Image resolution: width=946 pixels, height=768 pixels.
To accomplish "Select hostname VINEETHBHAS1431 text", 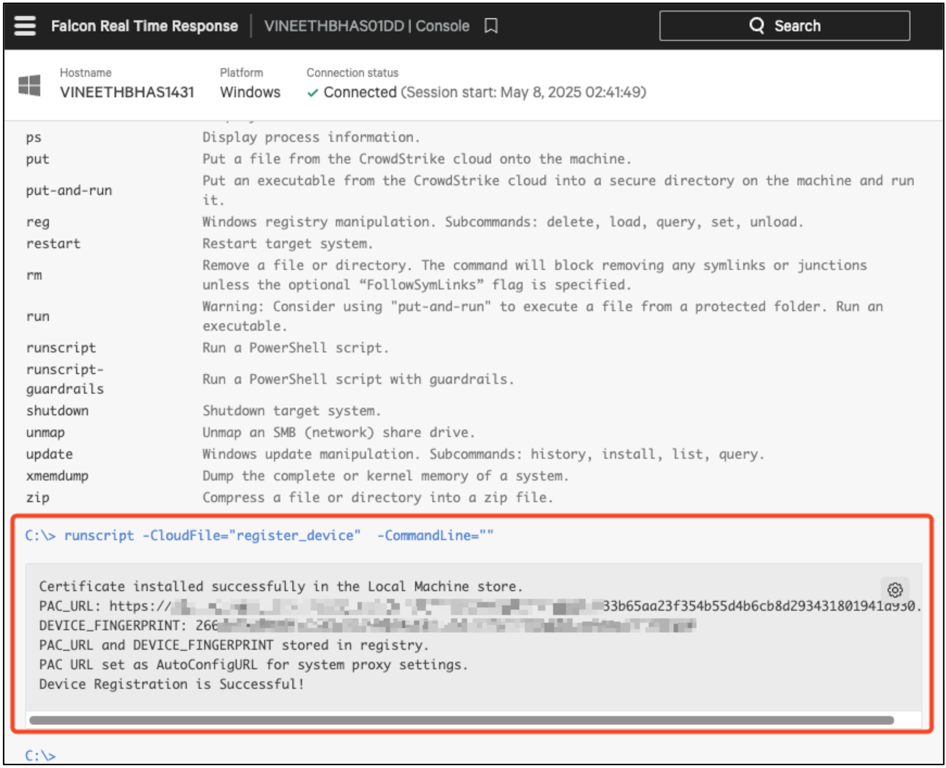I will point(127,92).
